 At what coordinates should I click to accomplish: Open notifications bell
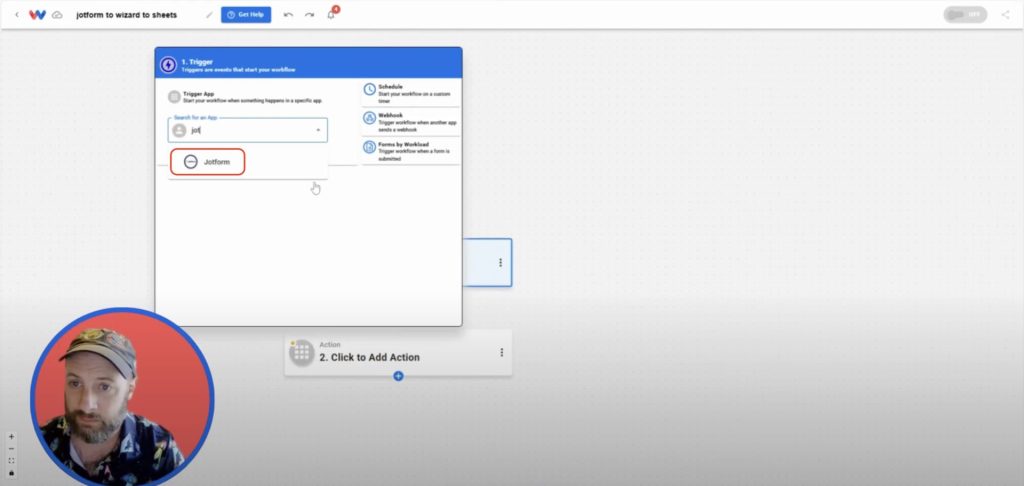(331, 14)
